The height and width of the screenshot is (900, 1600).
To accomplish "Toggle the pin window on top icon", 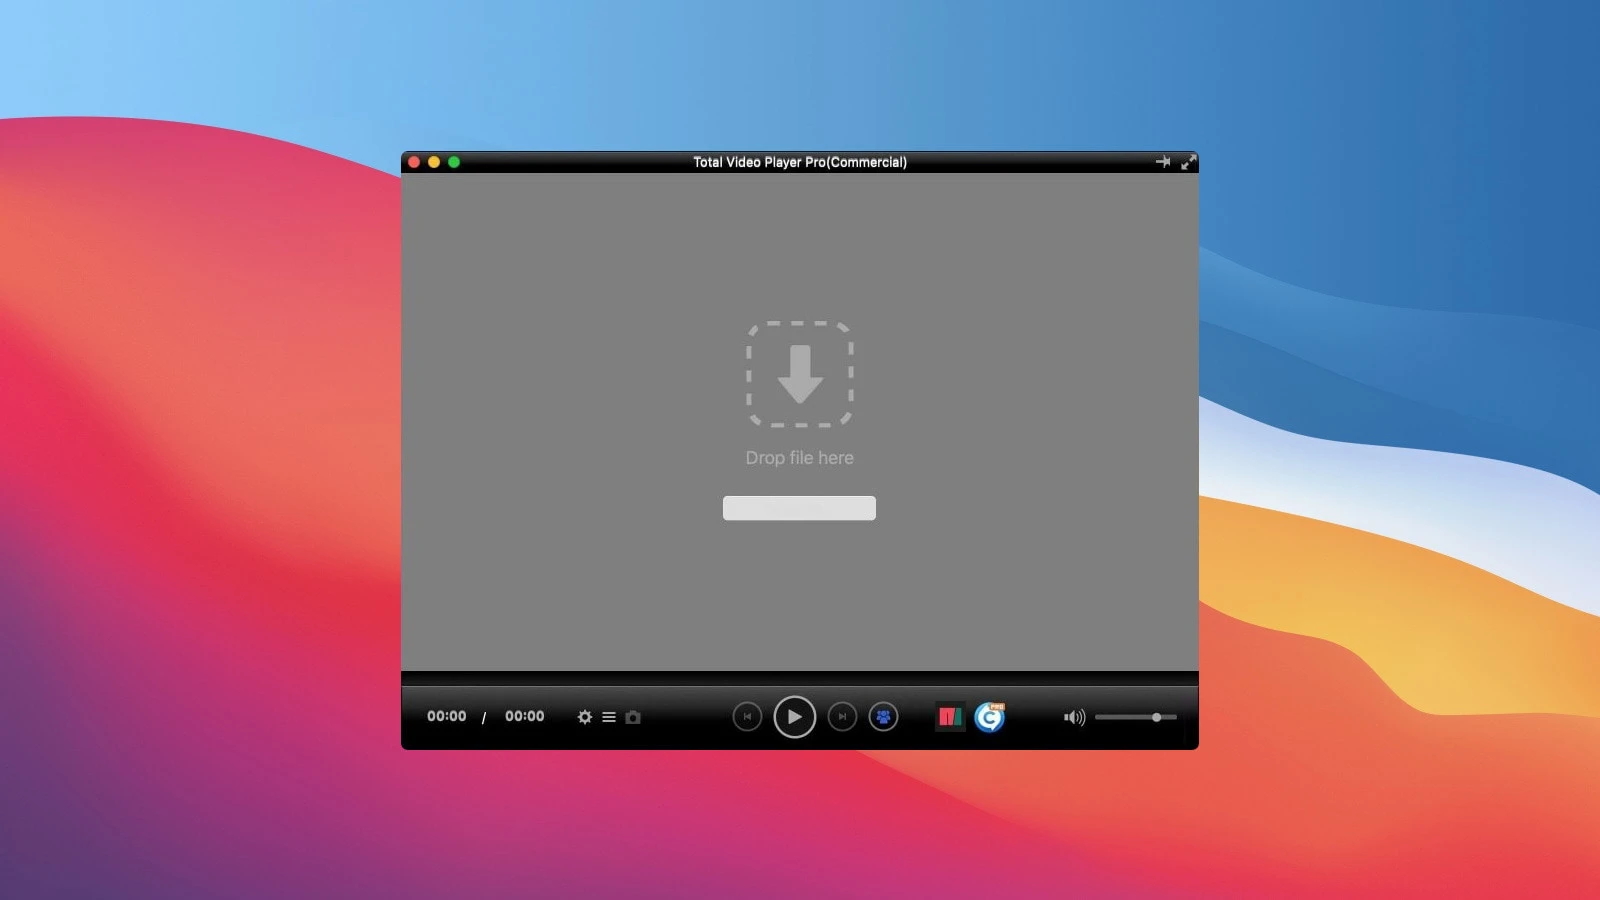I will click(1164, 161).
